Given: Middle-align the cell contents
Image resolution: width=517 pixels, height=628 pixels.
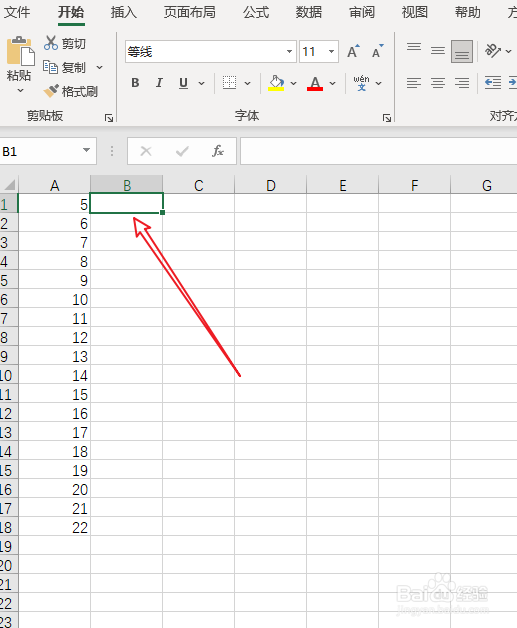Looking at the screenshot, I should [438, 51].
